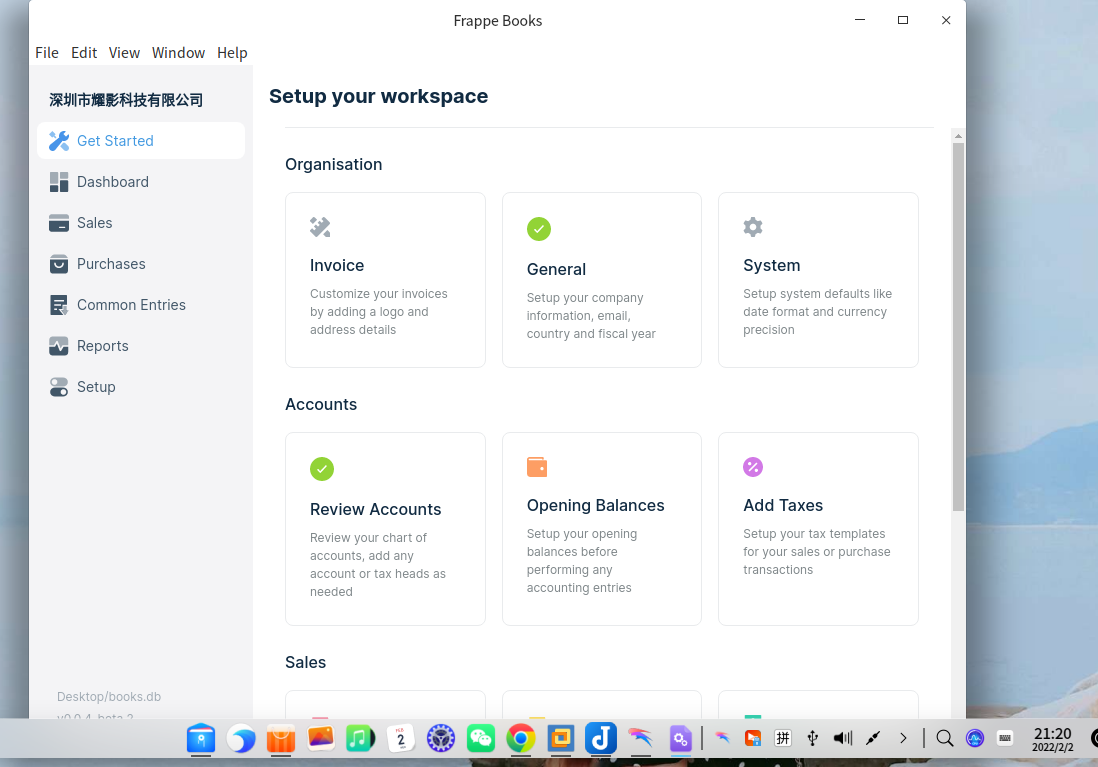The width and height of the screenshot is (1098, 767).
Task: Open the View menu
Action: click(x=124, y=53)
